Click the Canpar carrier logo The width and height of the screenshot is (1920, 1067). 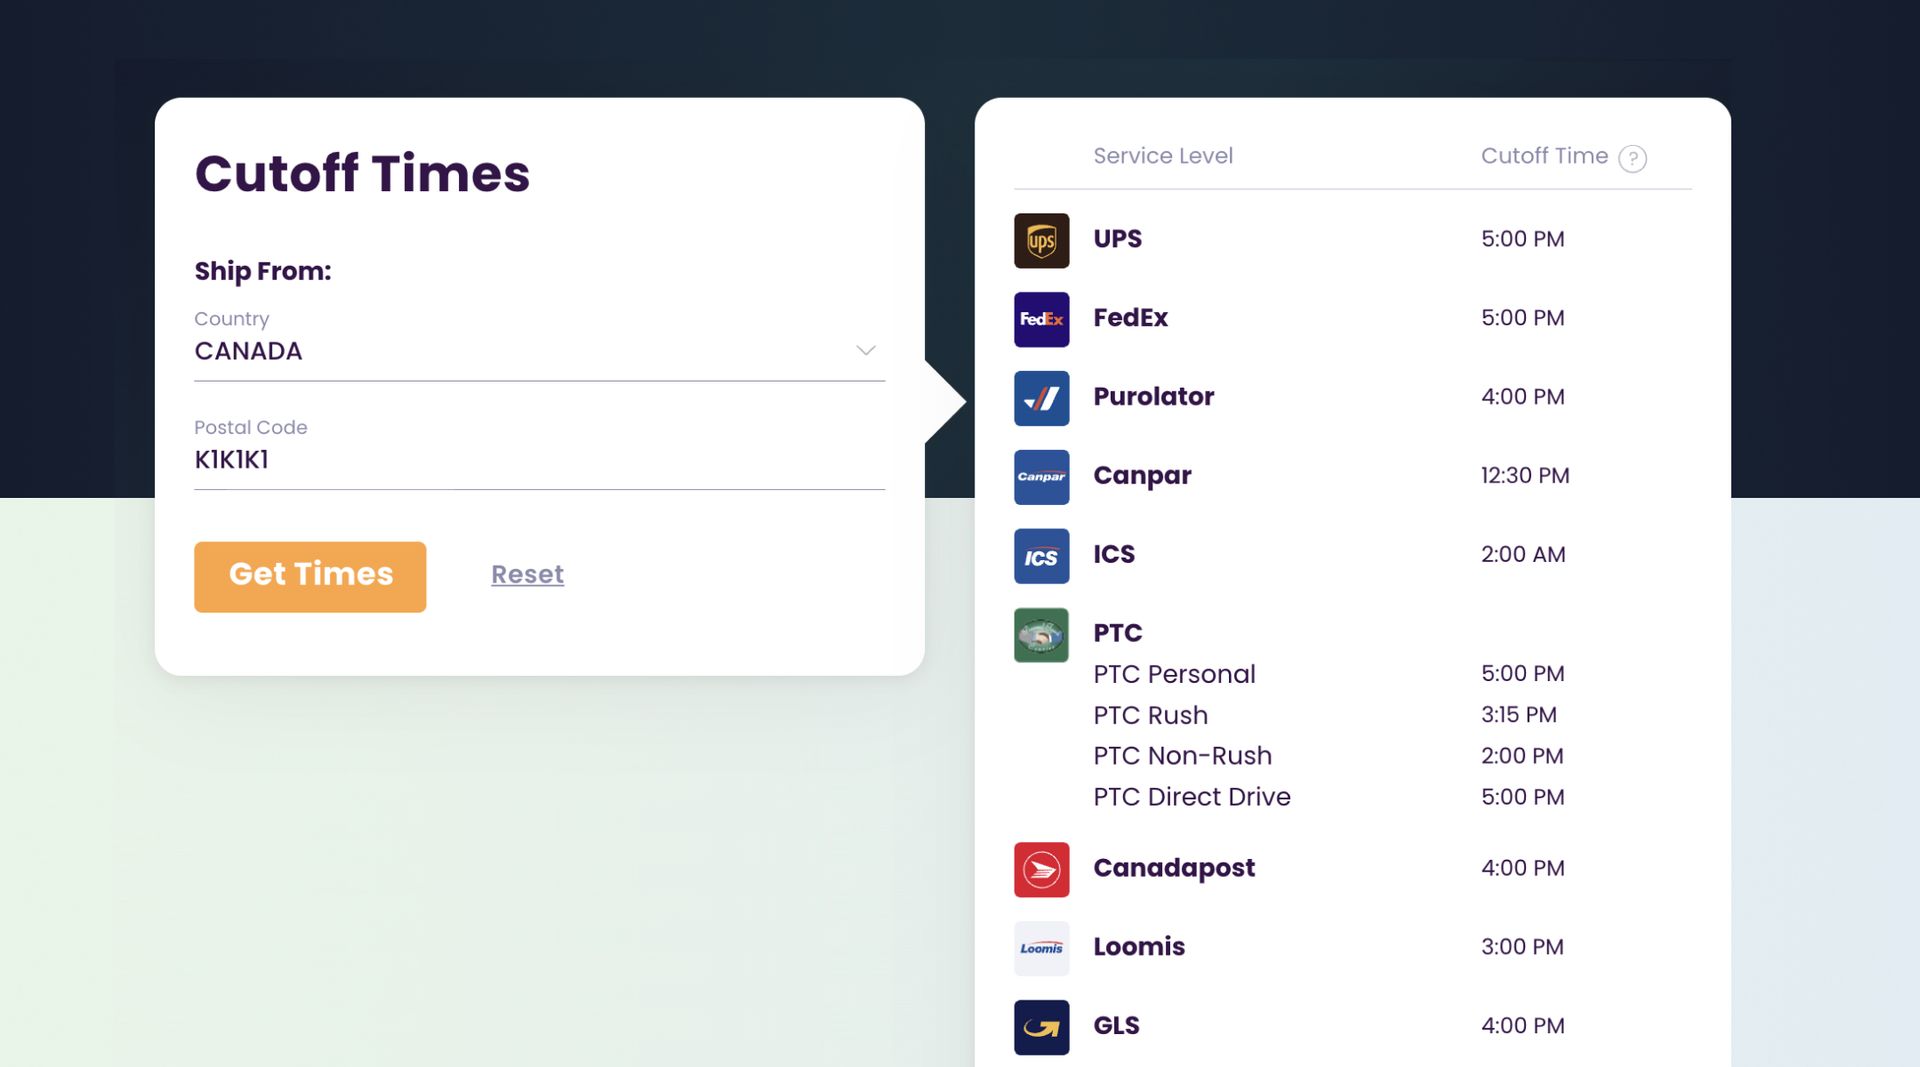(x=1041, y=477)
